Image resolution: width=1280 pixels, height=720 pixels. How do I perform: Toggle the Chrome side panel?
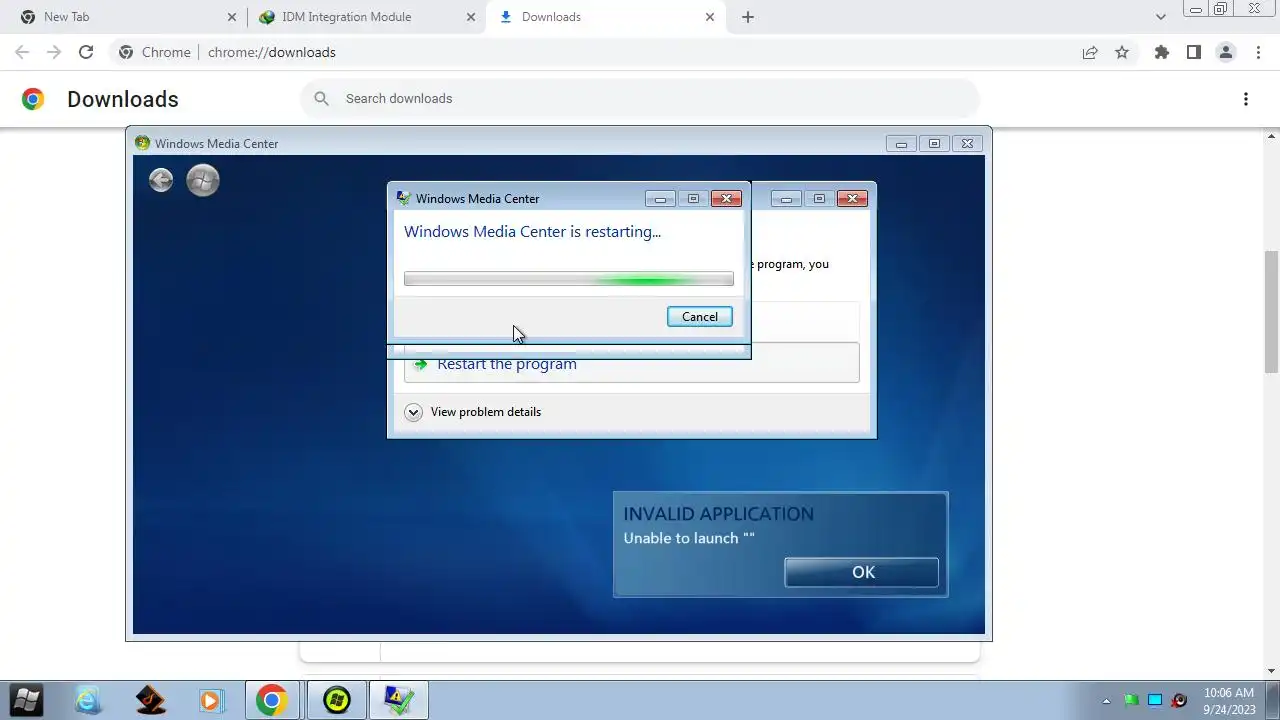point(1193,52)
